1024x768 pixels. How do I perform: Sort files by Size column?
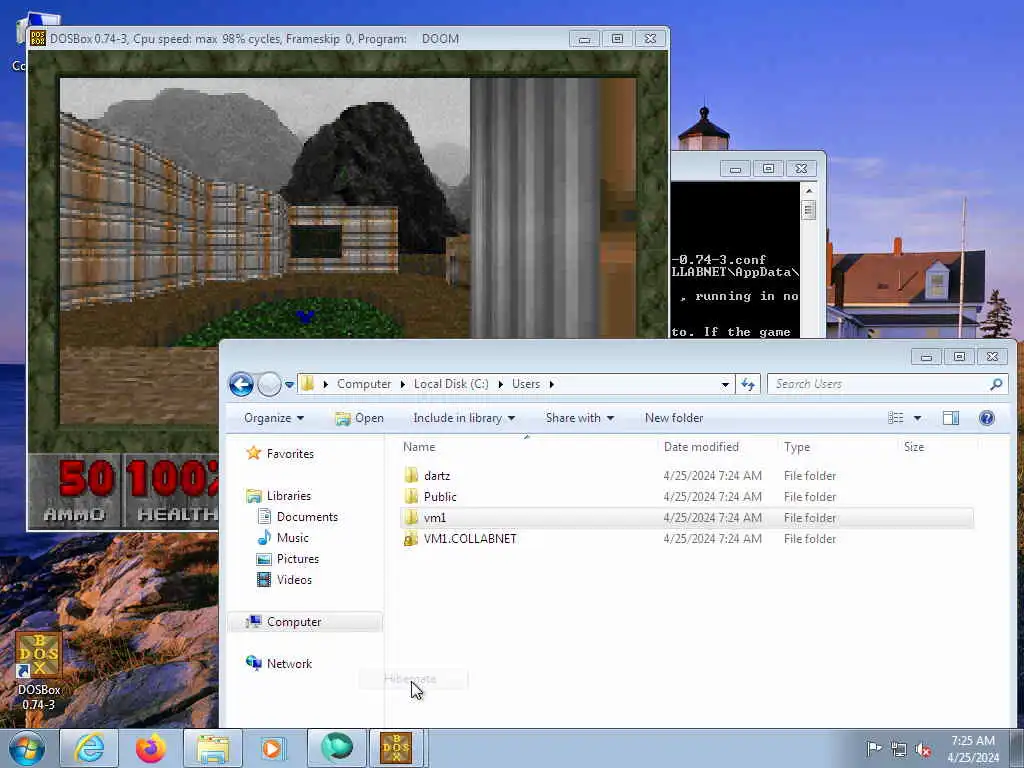click(x=914, y=447)
